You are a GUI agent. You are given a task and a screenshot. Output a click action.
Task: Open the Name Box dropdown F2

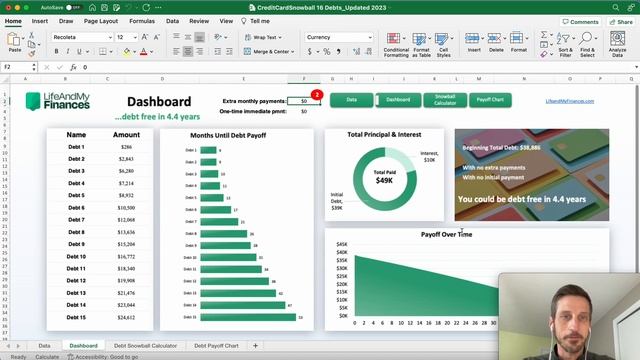coord(34,67)
